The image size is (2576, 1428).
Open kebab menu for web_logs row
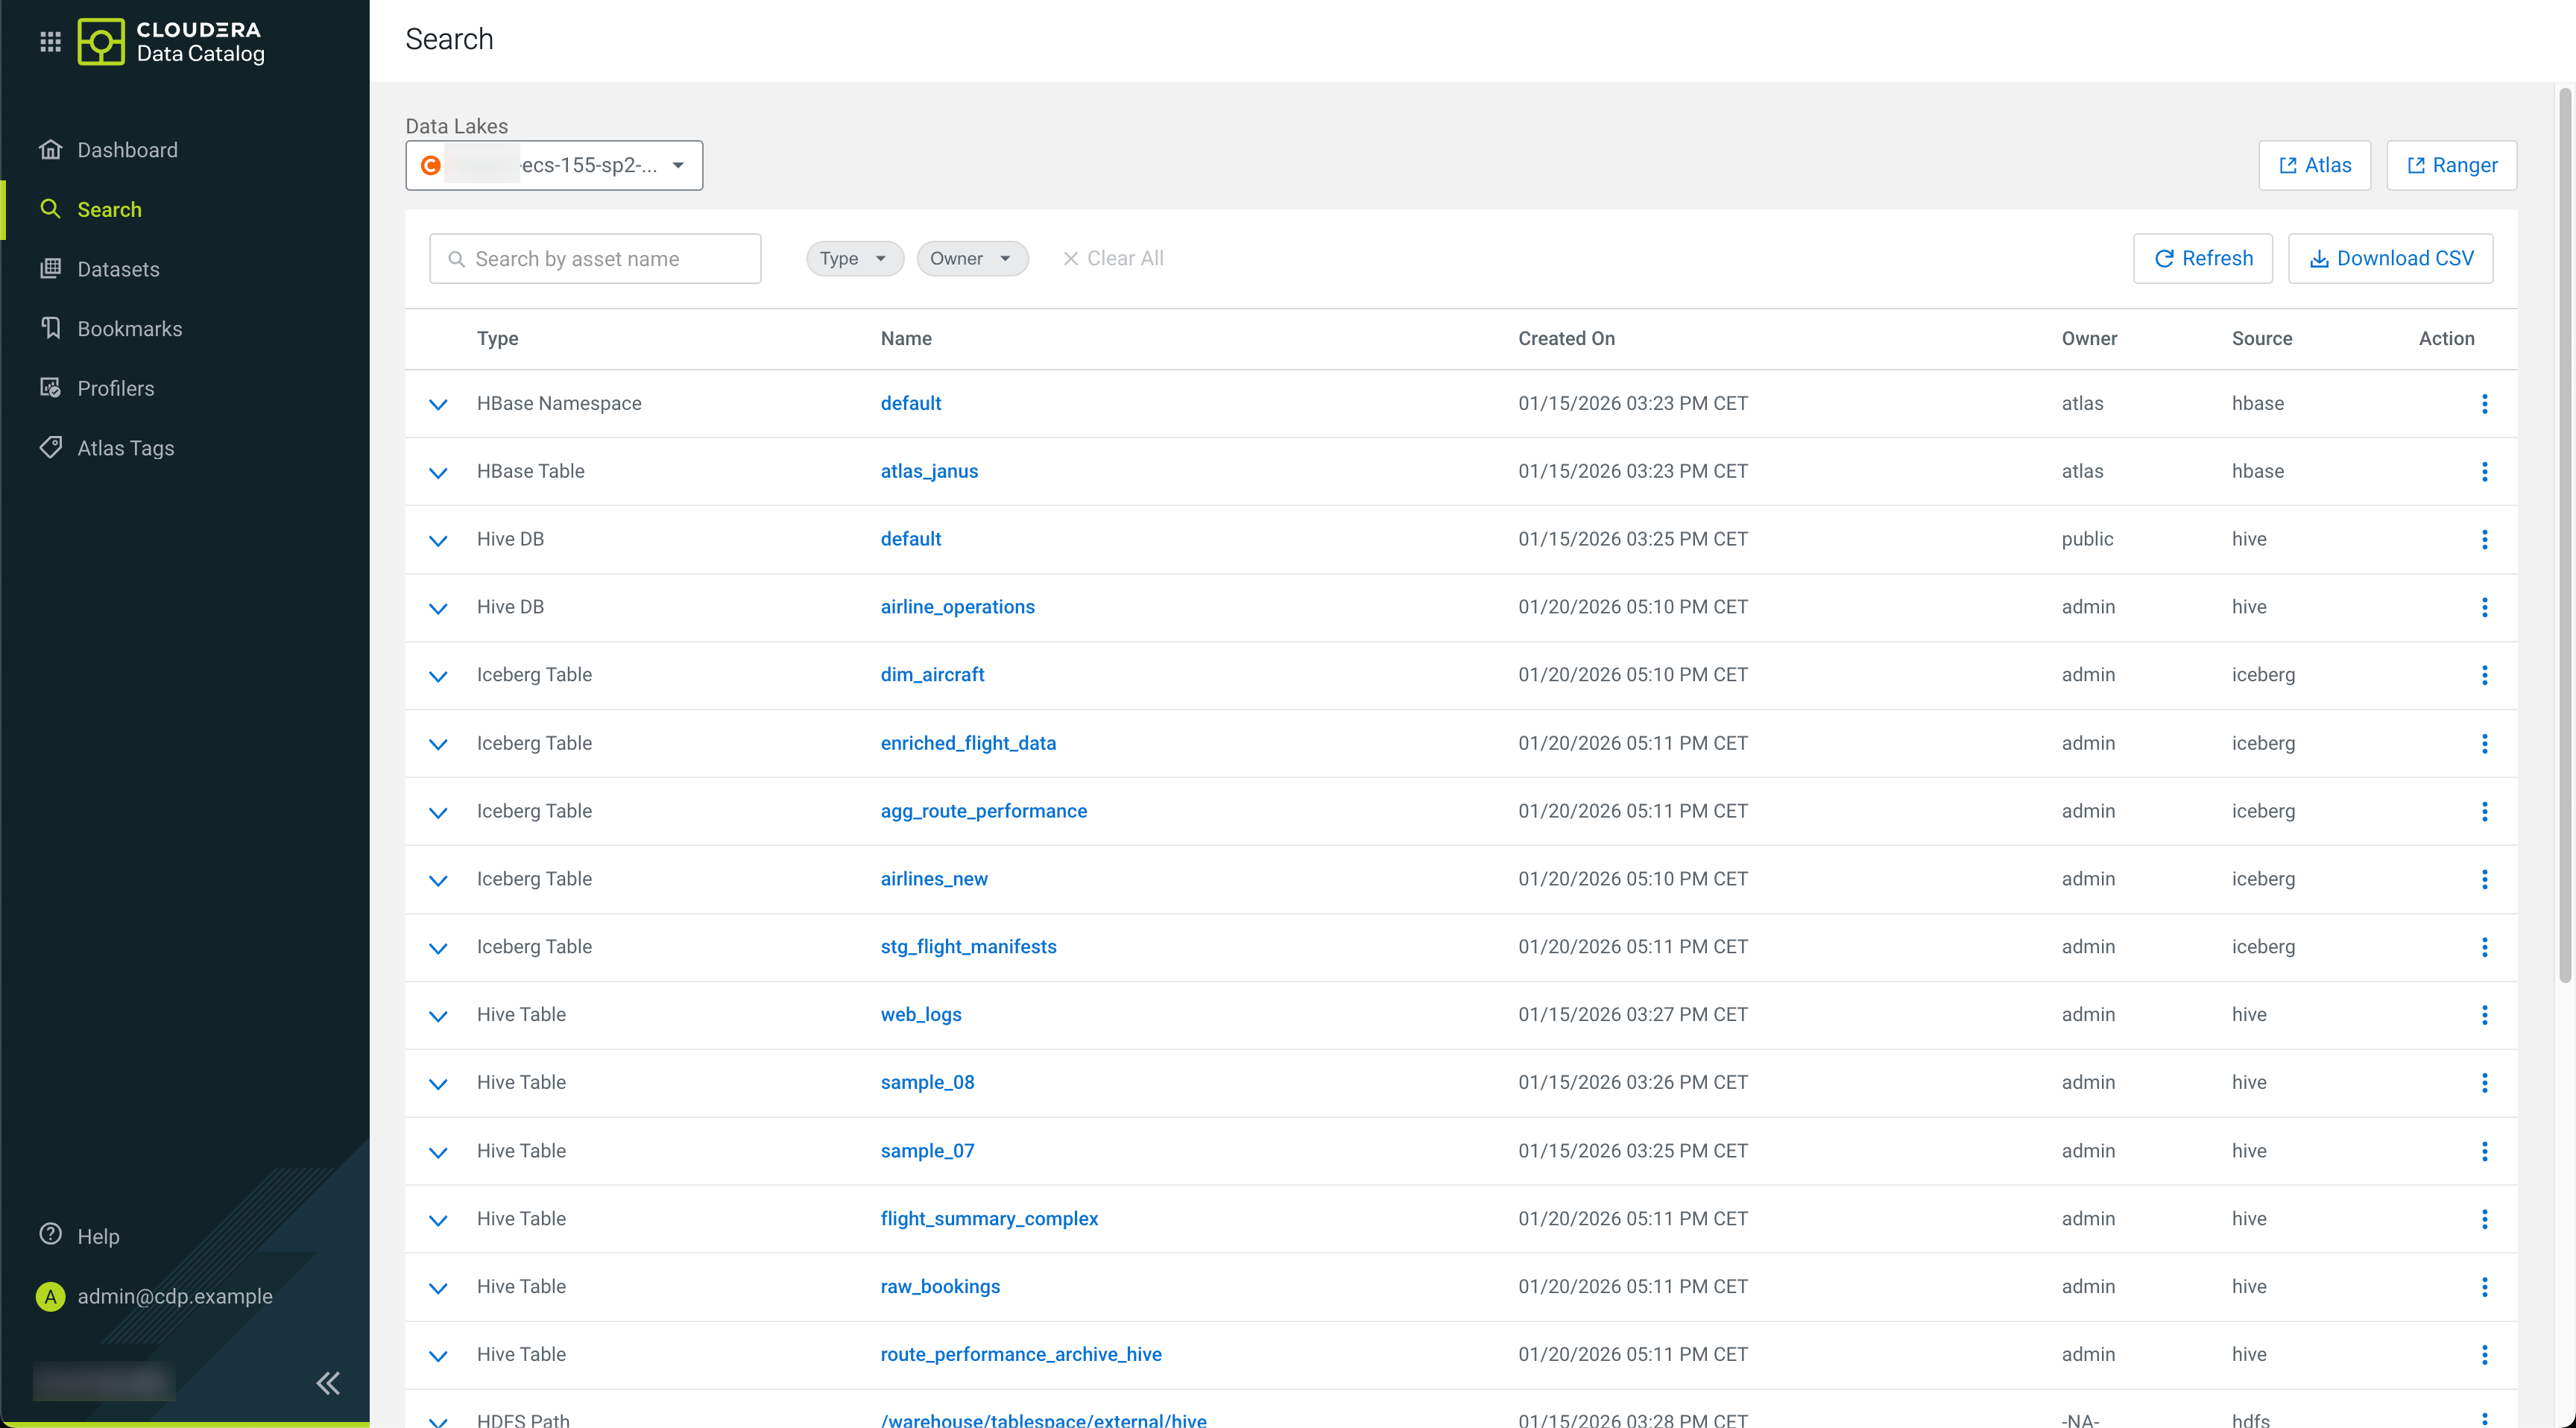[2484, 1015]
